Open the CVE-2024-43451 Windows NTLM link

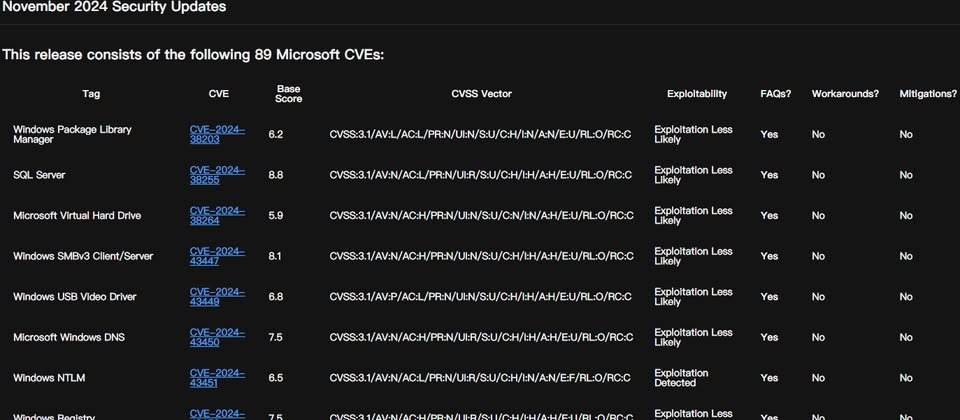pyautogui.click(x=217, y=378)
